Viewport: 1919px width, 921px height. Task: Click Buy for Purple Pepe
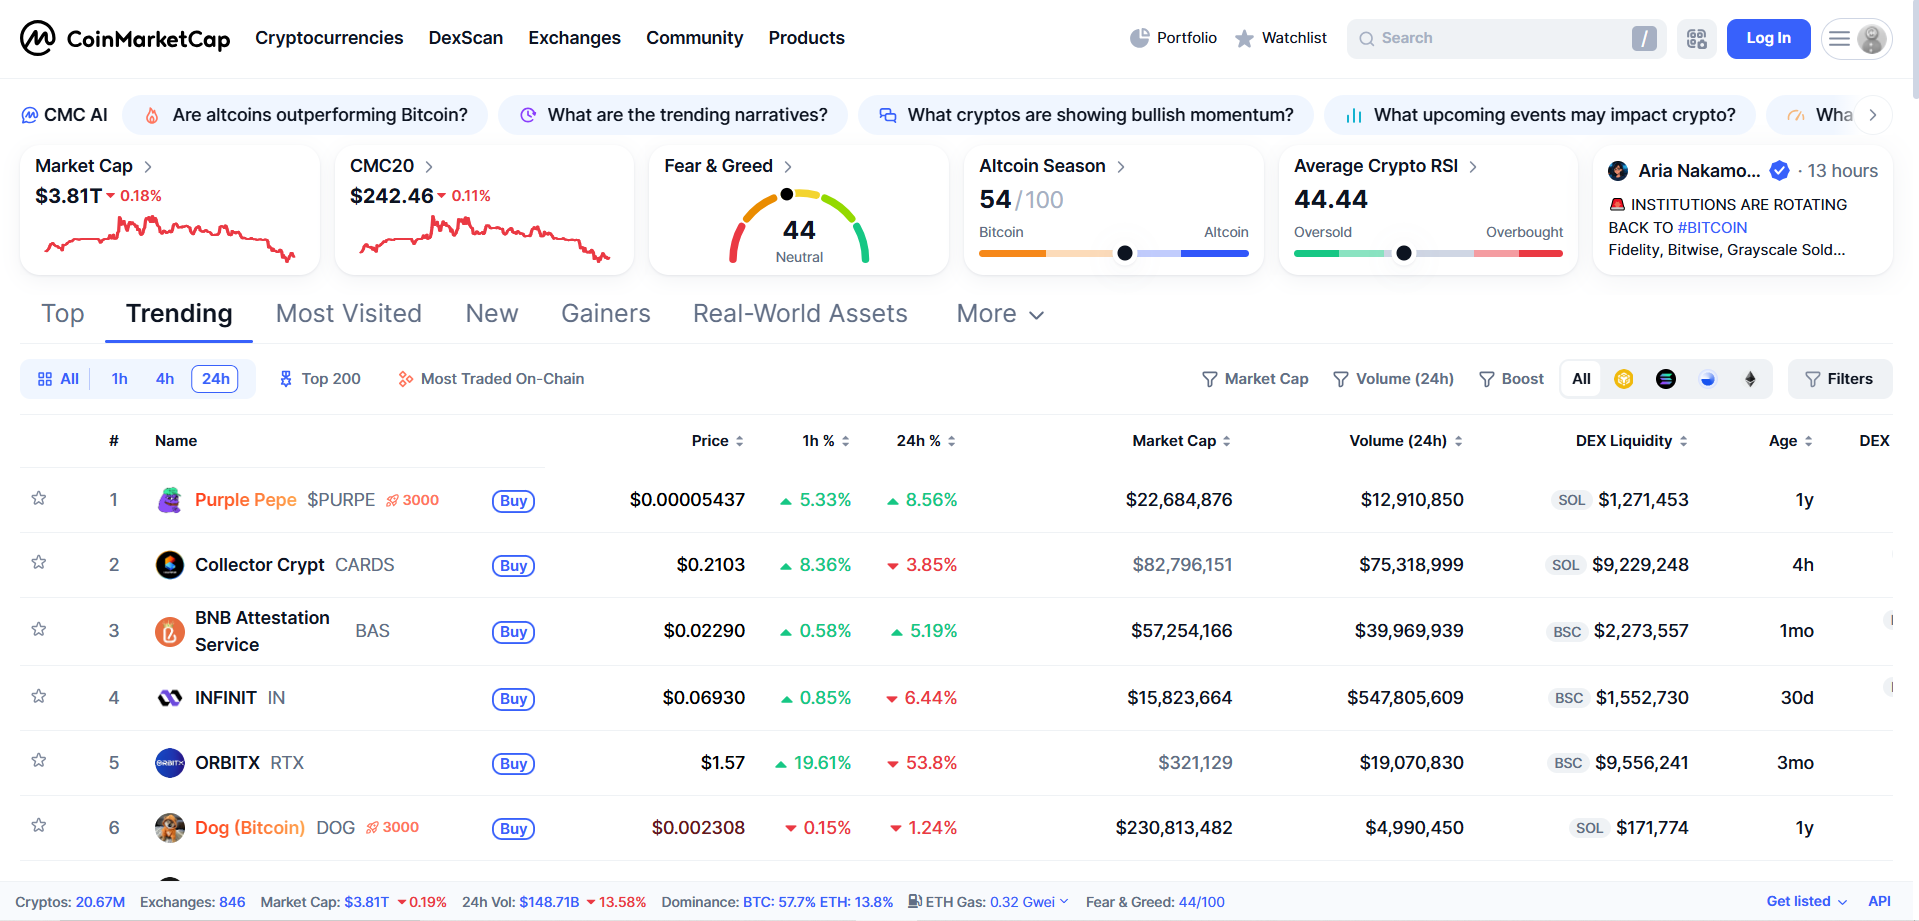pyautogui.click(x=513, y=501)
